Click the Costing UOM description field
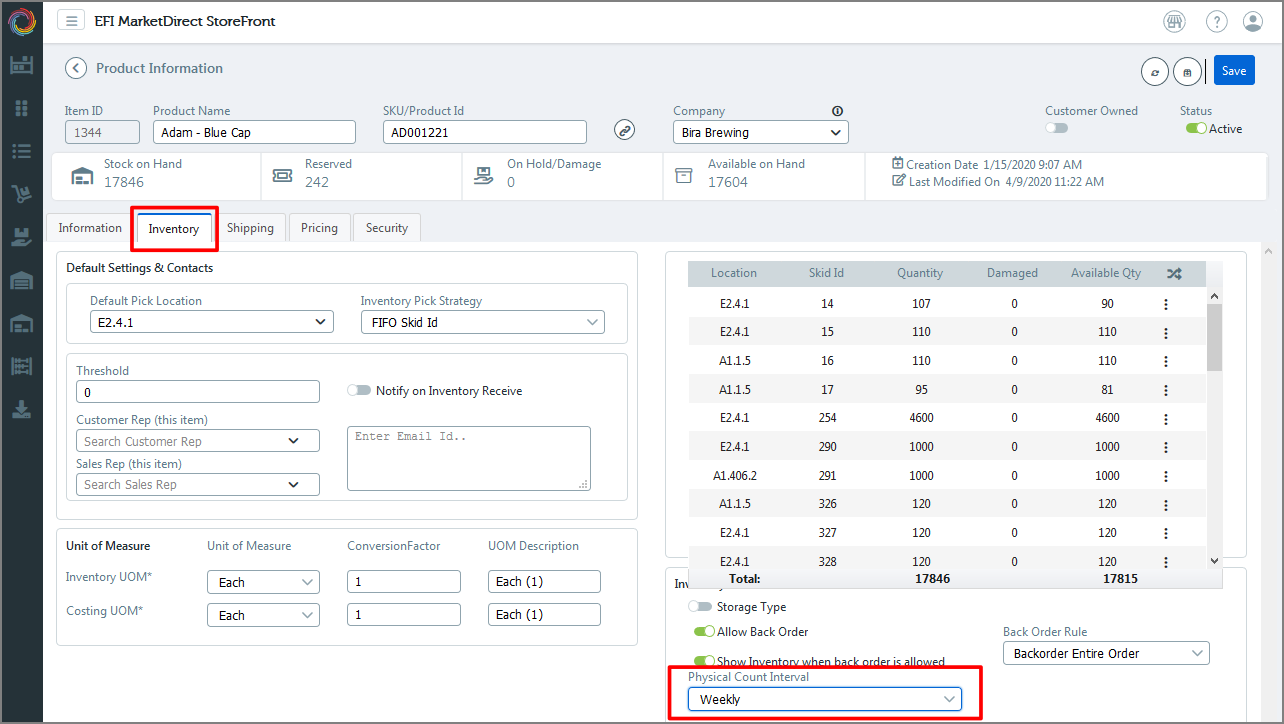Viewport: 1284px width, 724px height. (544, 615)
